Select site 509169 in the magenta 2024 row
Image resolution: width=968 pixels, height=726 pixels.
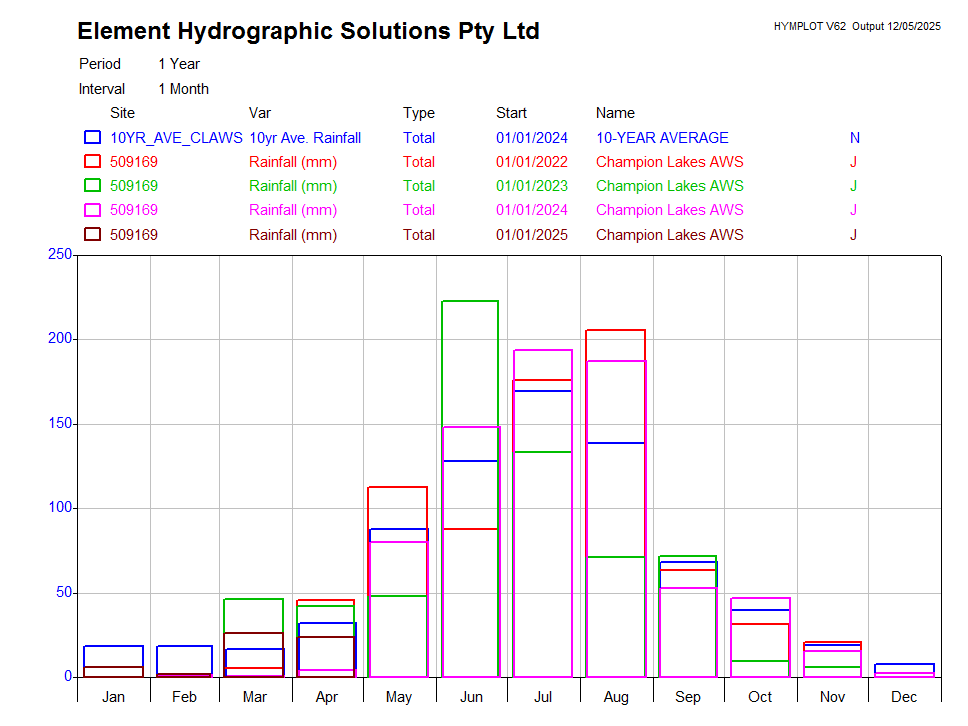click(x=134, y=210)
